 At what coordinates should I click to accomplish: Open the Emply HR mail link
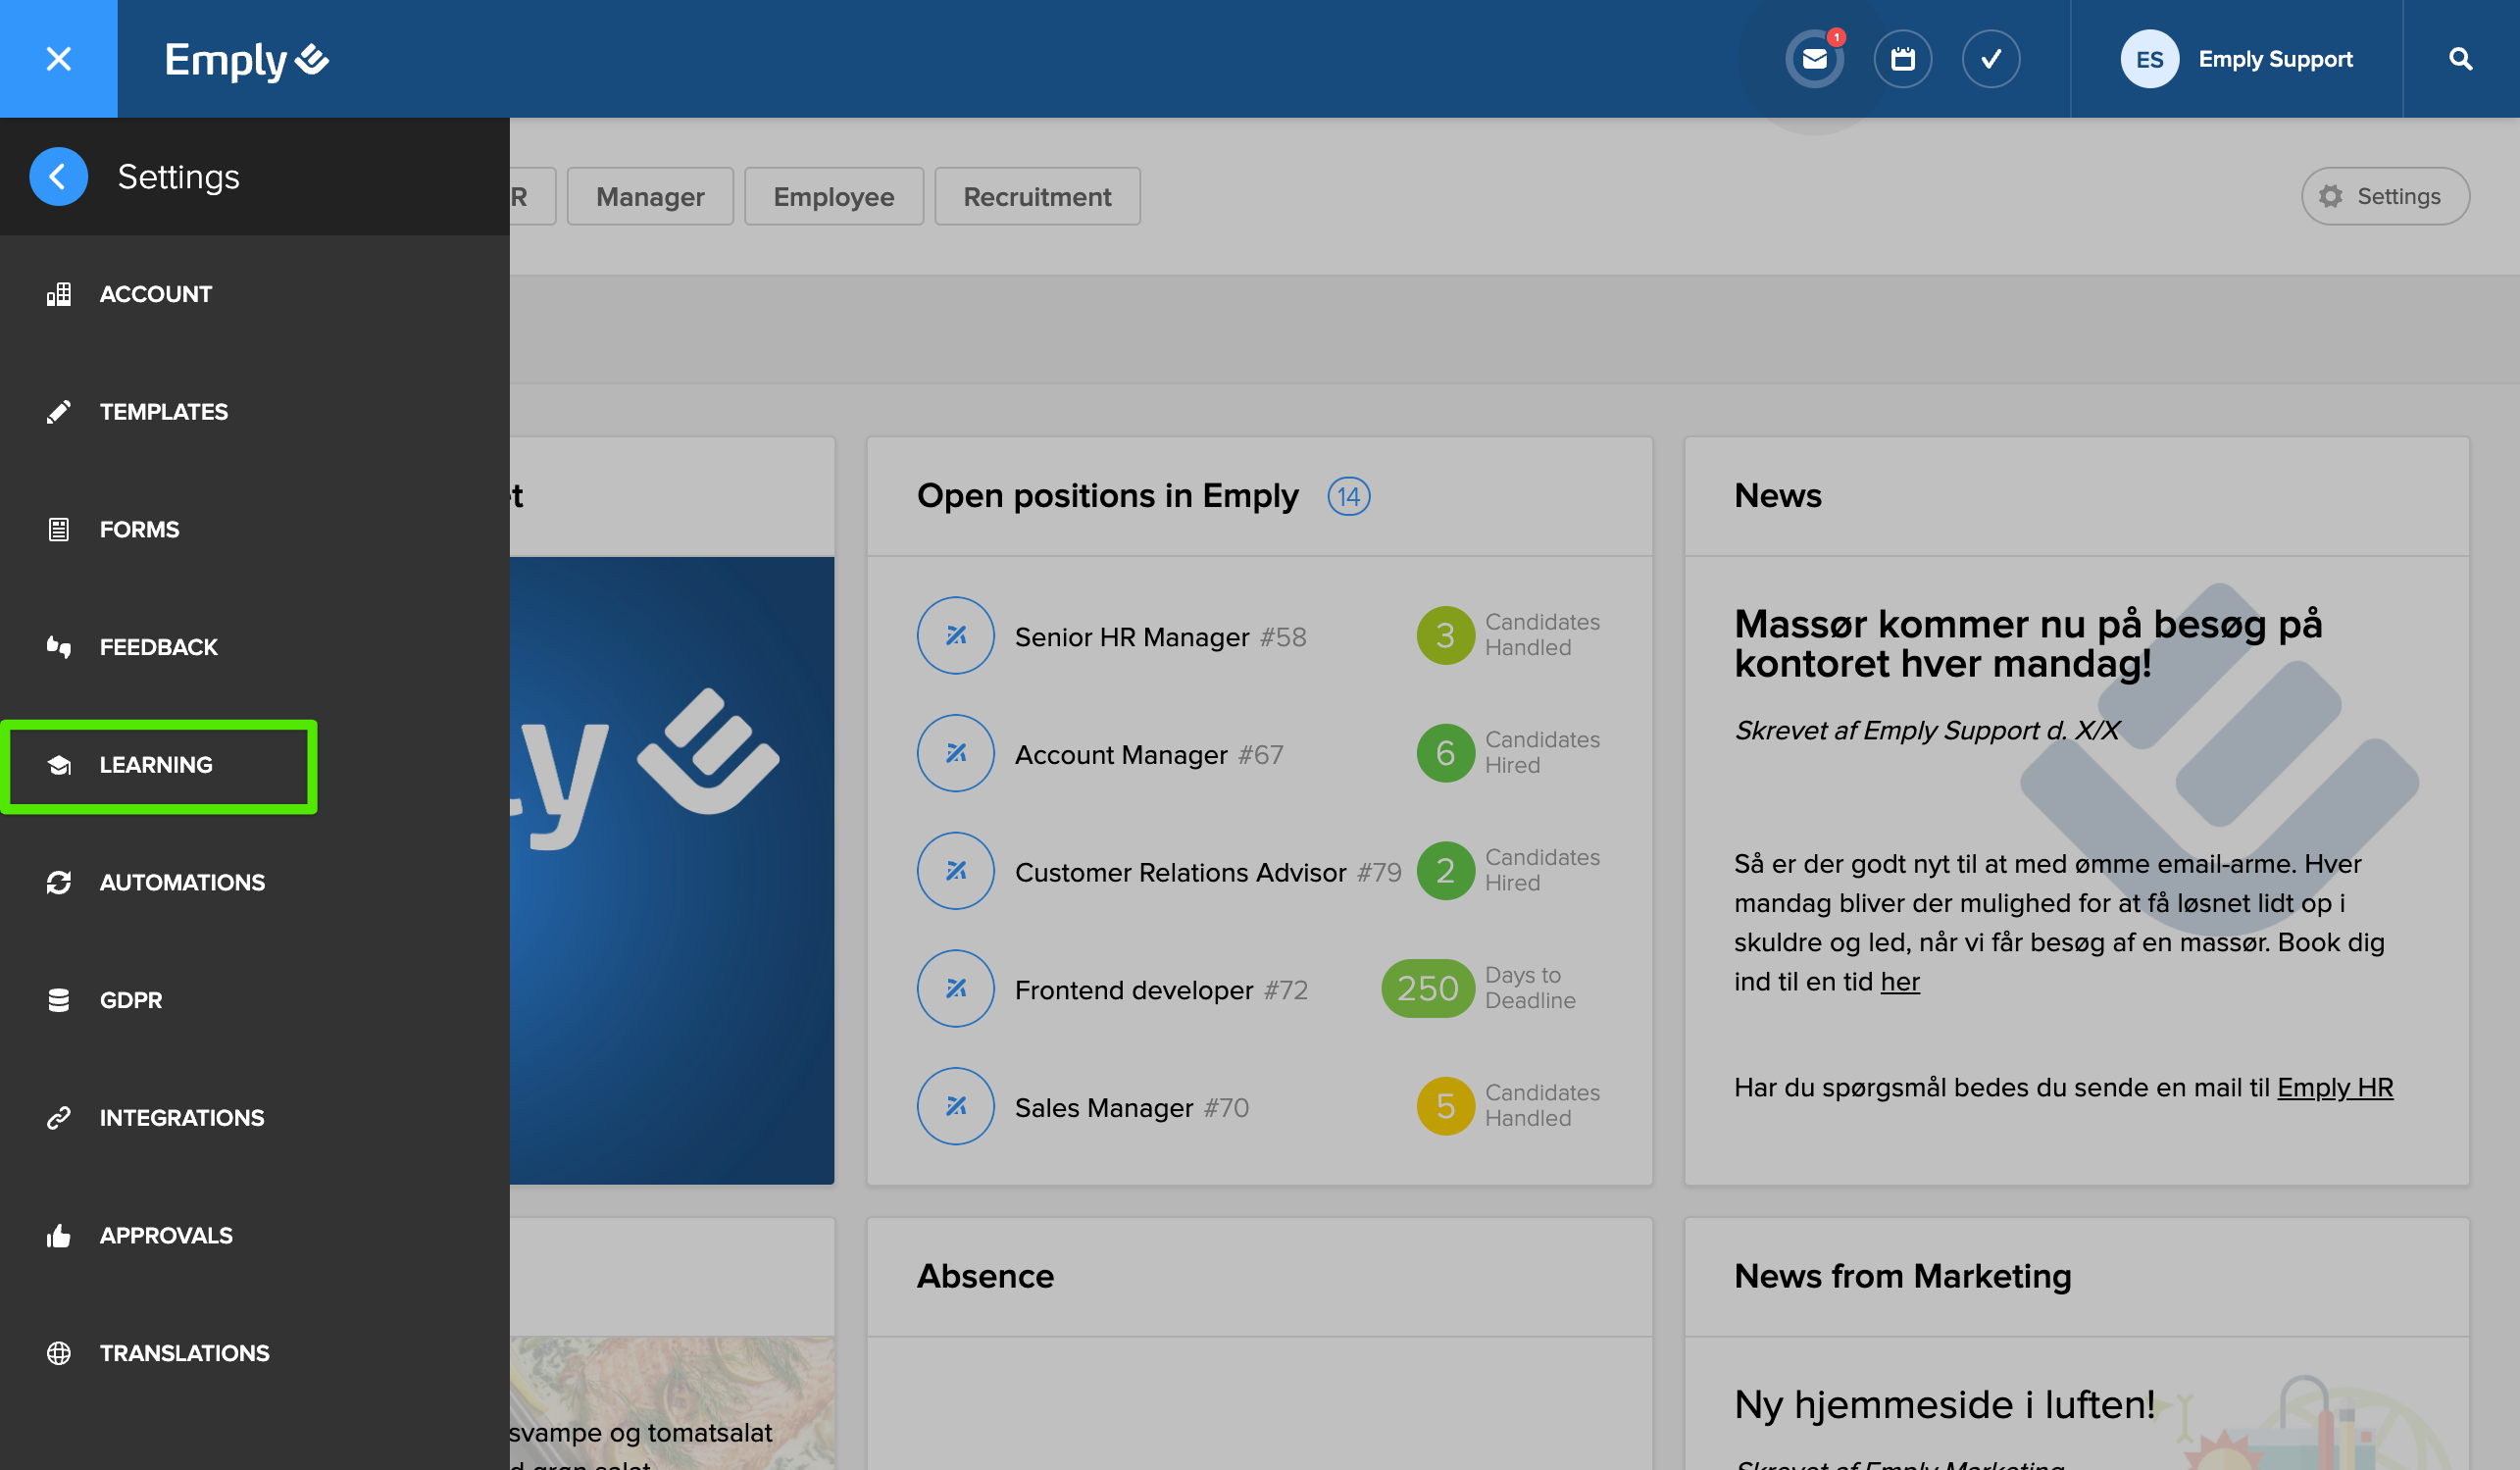2334,1087
